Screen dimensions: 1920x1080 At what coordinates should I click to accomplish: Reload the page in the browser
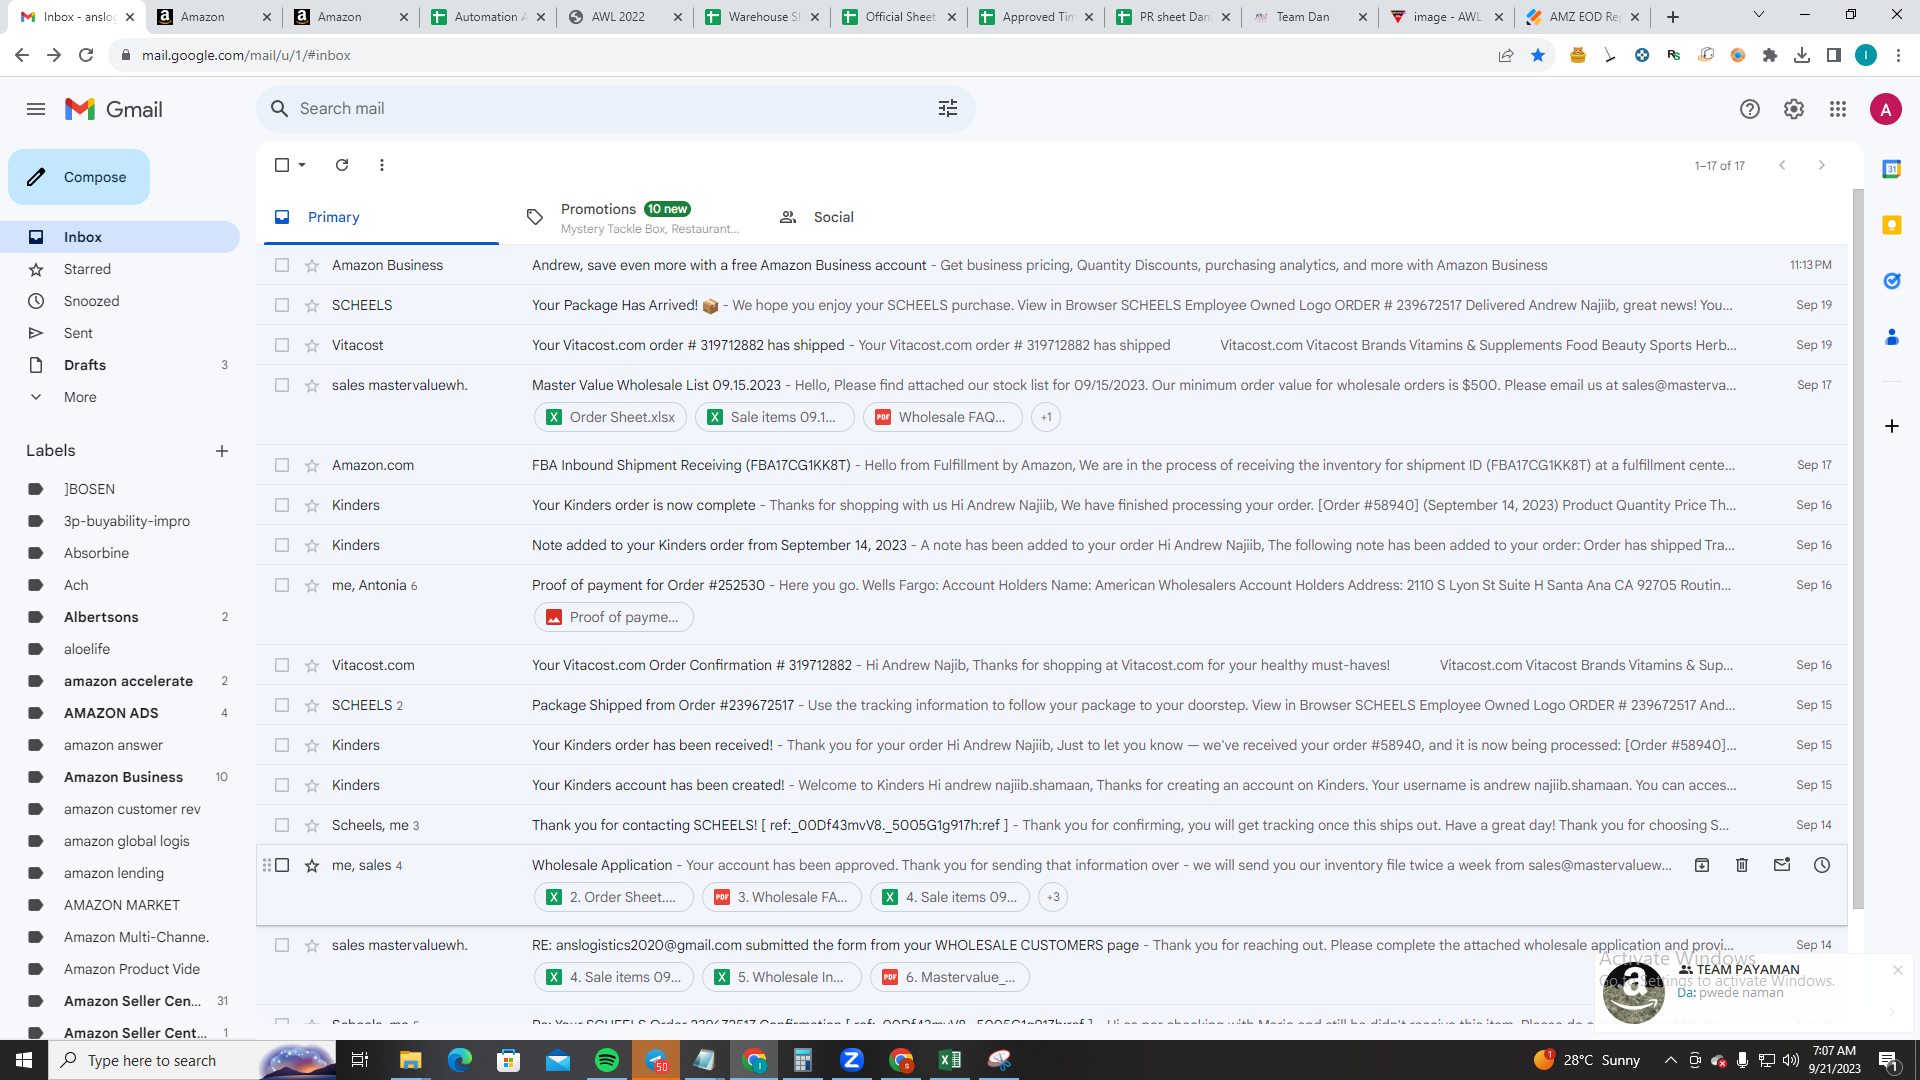click(86, 55)
